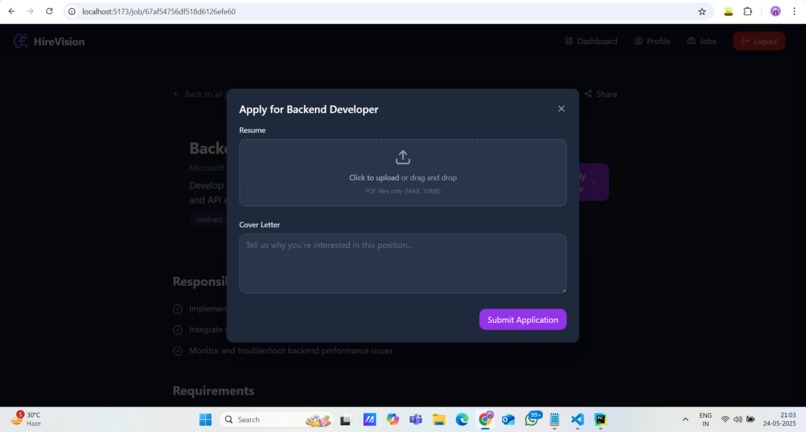Open the Wi-Fi network tray icon
806x432 pixels.
[x=725, y=420]
